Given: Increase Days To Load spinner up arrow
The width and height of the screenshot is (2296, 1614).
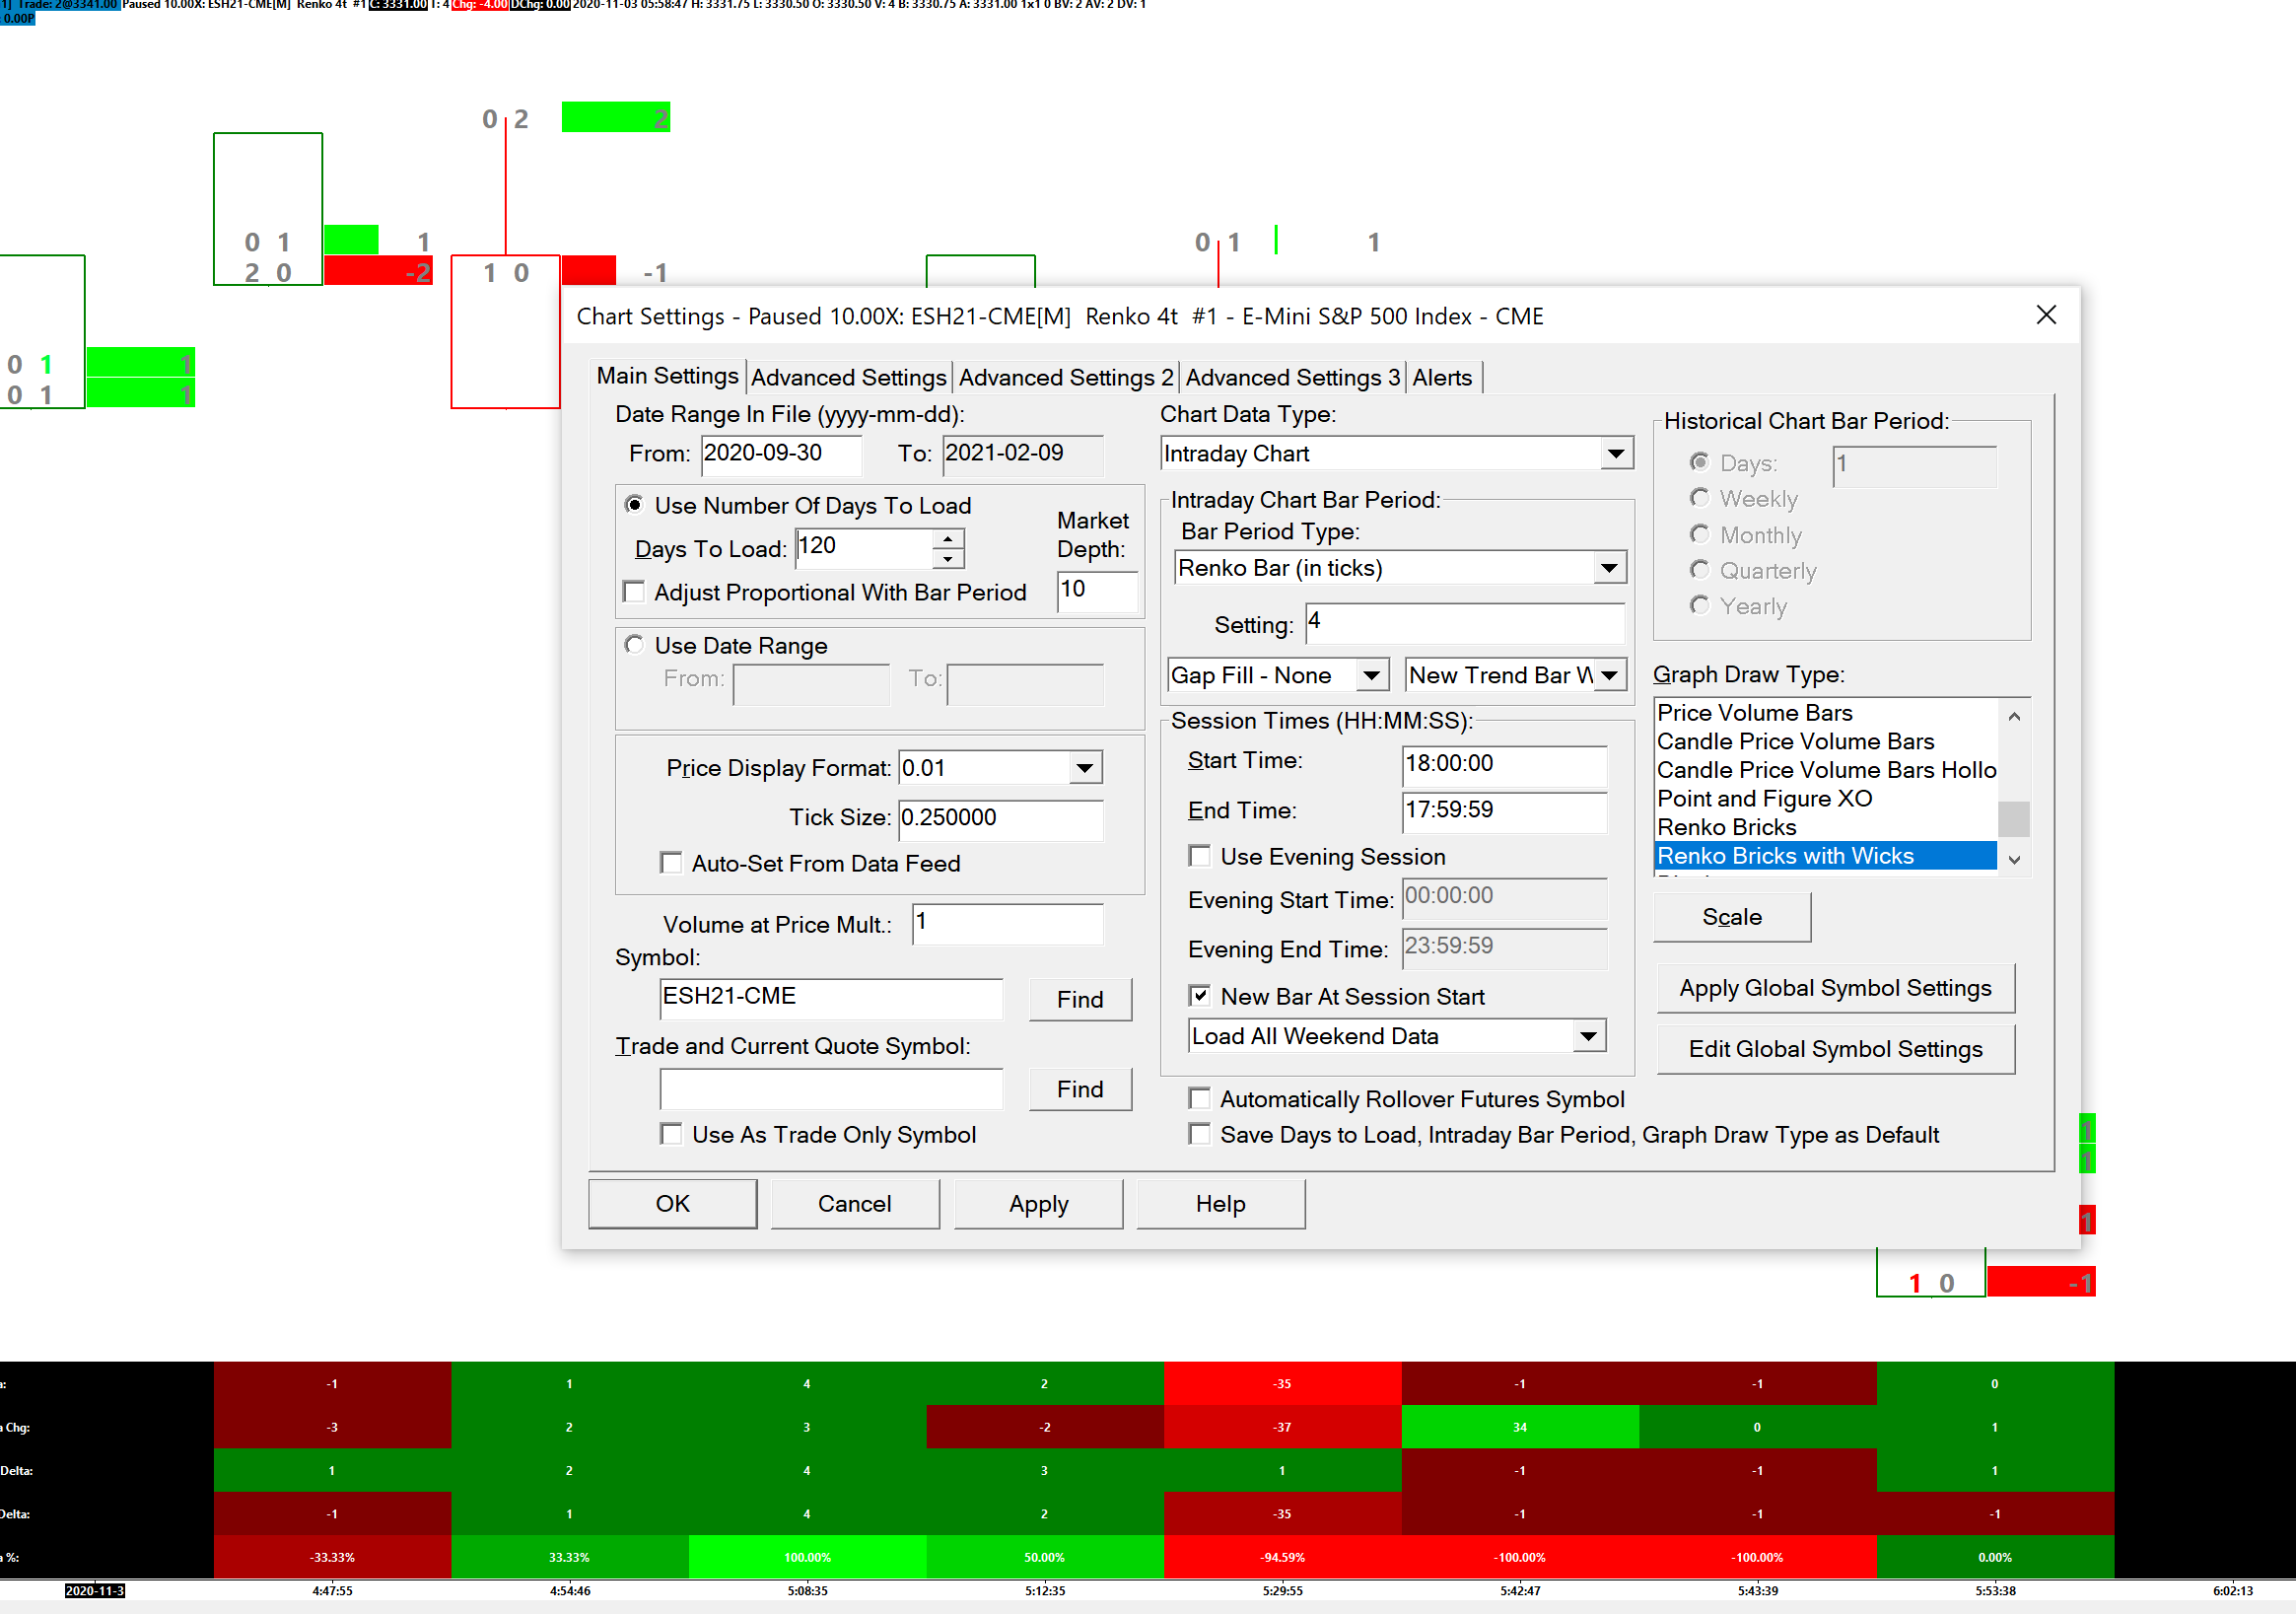Looking at the screenshot, I should pos(947,538).
